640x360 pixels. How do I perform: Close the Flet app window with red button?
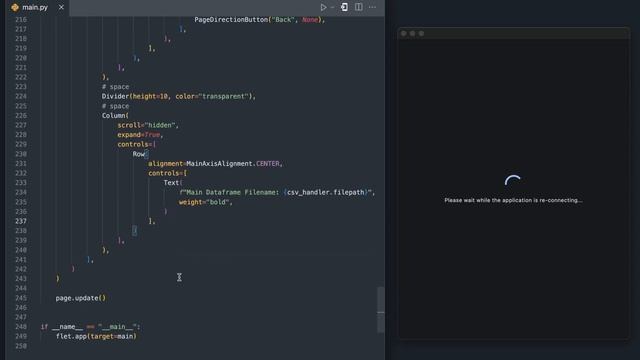pos(404,33)
